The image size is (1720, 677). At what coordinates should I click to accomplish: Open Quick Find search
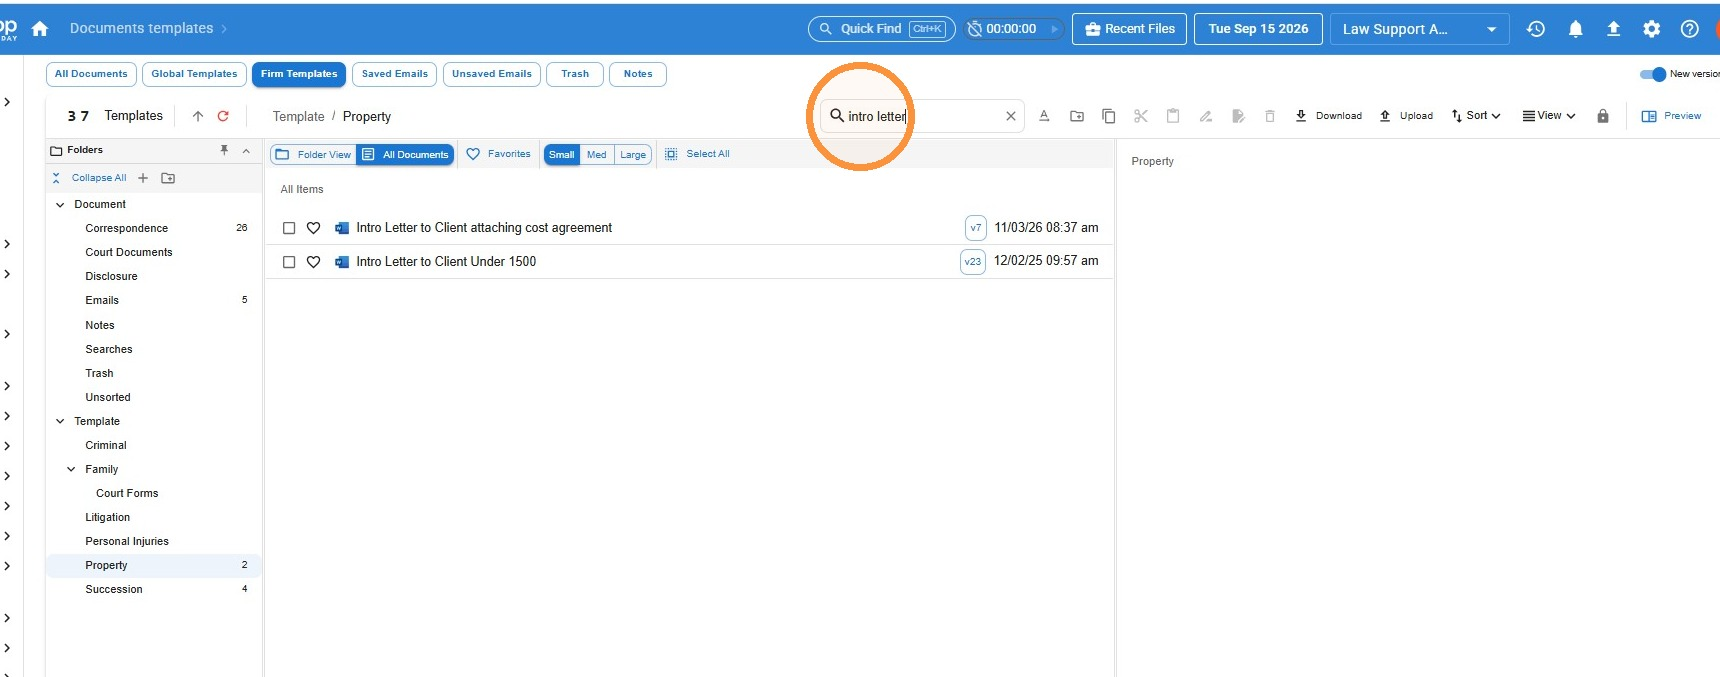pyautogui.click(x=882, y=29)
